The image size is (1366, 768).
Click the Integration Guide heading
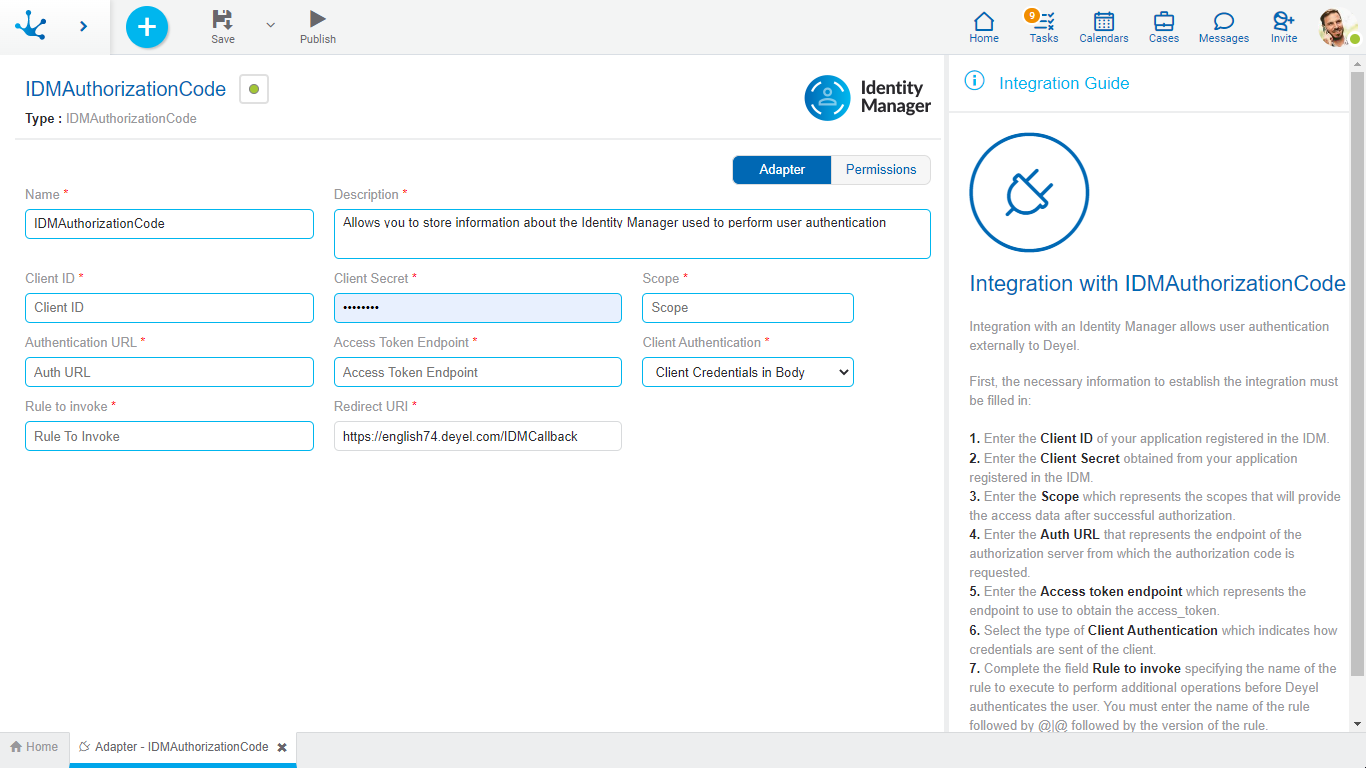point(1064,84)
